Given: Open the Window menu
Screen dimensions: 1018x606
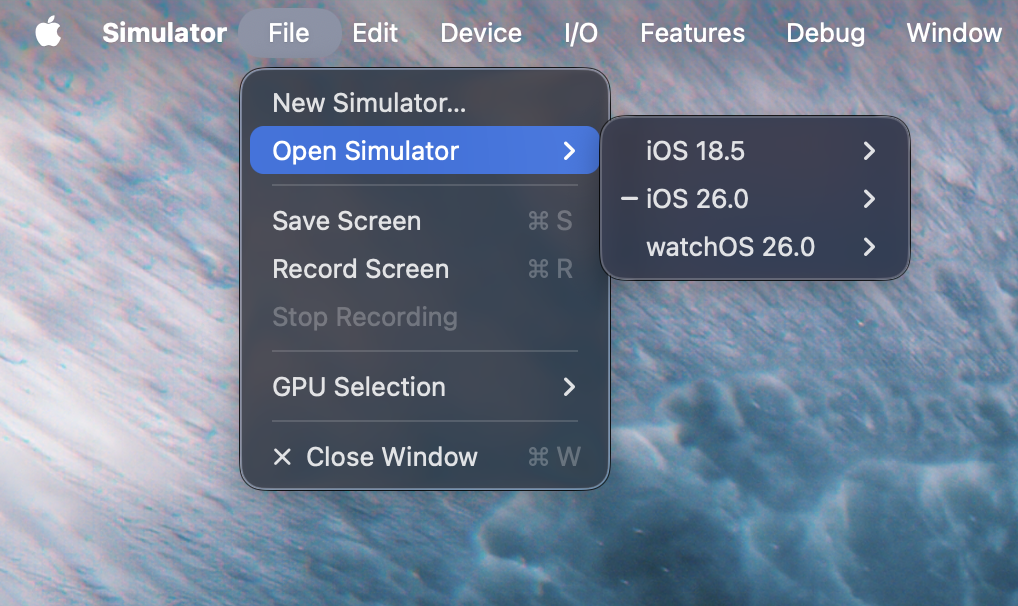Looking at the screenshot, I should 953,33.
